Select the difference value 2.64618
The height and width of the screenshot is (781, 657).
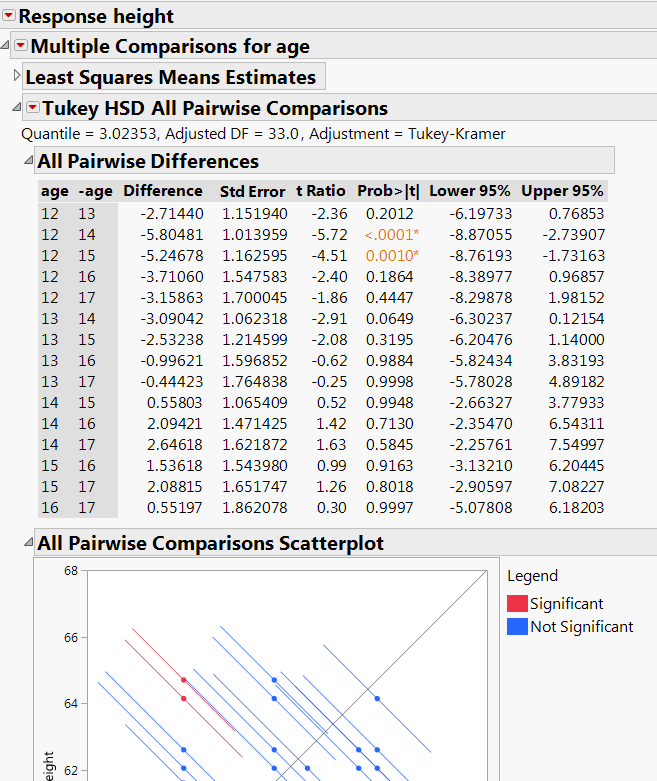pos(175,444)
